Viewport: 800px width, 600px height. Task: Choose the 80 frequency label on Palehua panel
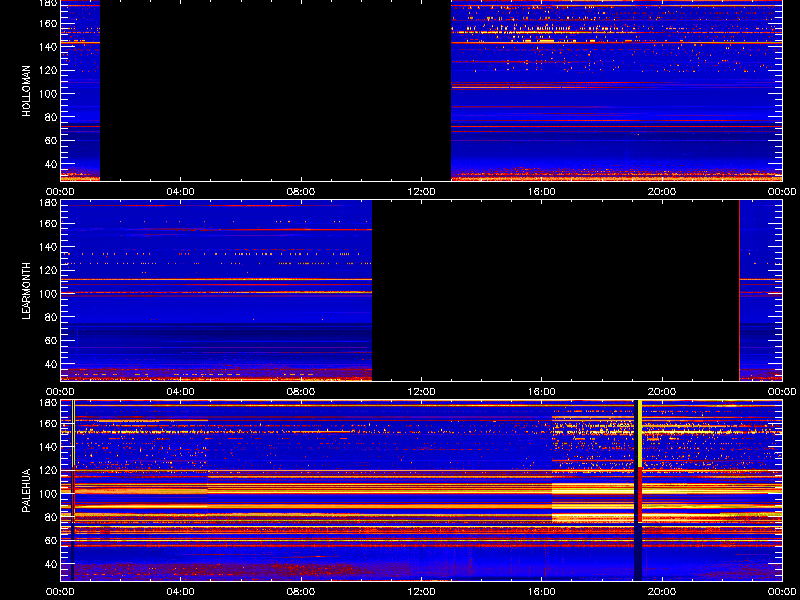pos(50,517)
